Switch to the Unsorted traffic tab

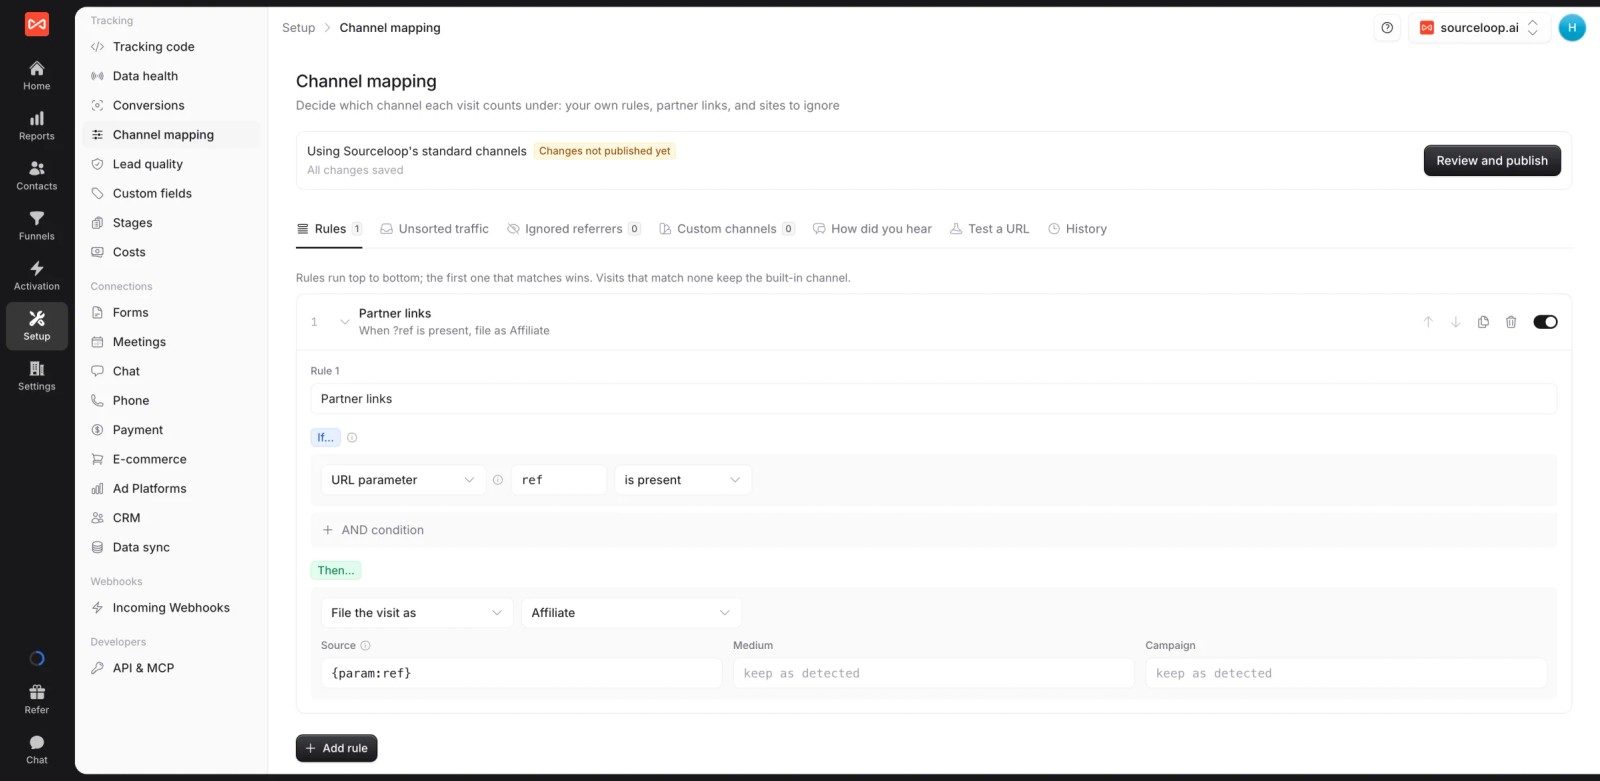(x=434, y=229)
